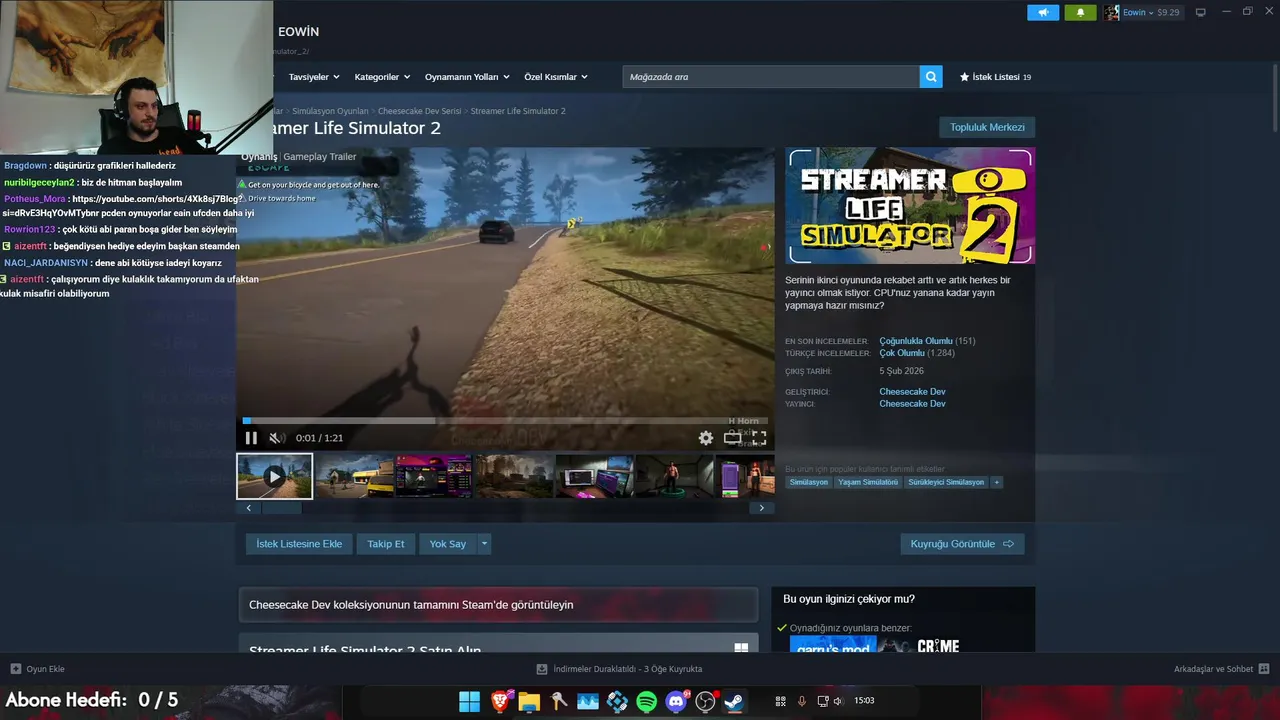Click the Steam taskbar icon
The height and width of the screenshot is (720, 1280).
coord(735,702)
